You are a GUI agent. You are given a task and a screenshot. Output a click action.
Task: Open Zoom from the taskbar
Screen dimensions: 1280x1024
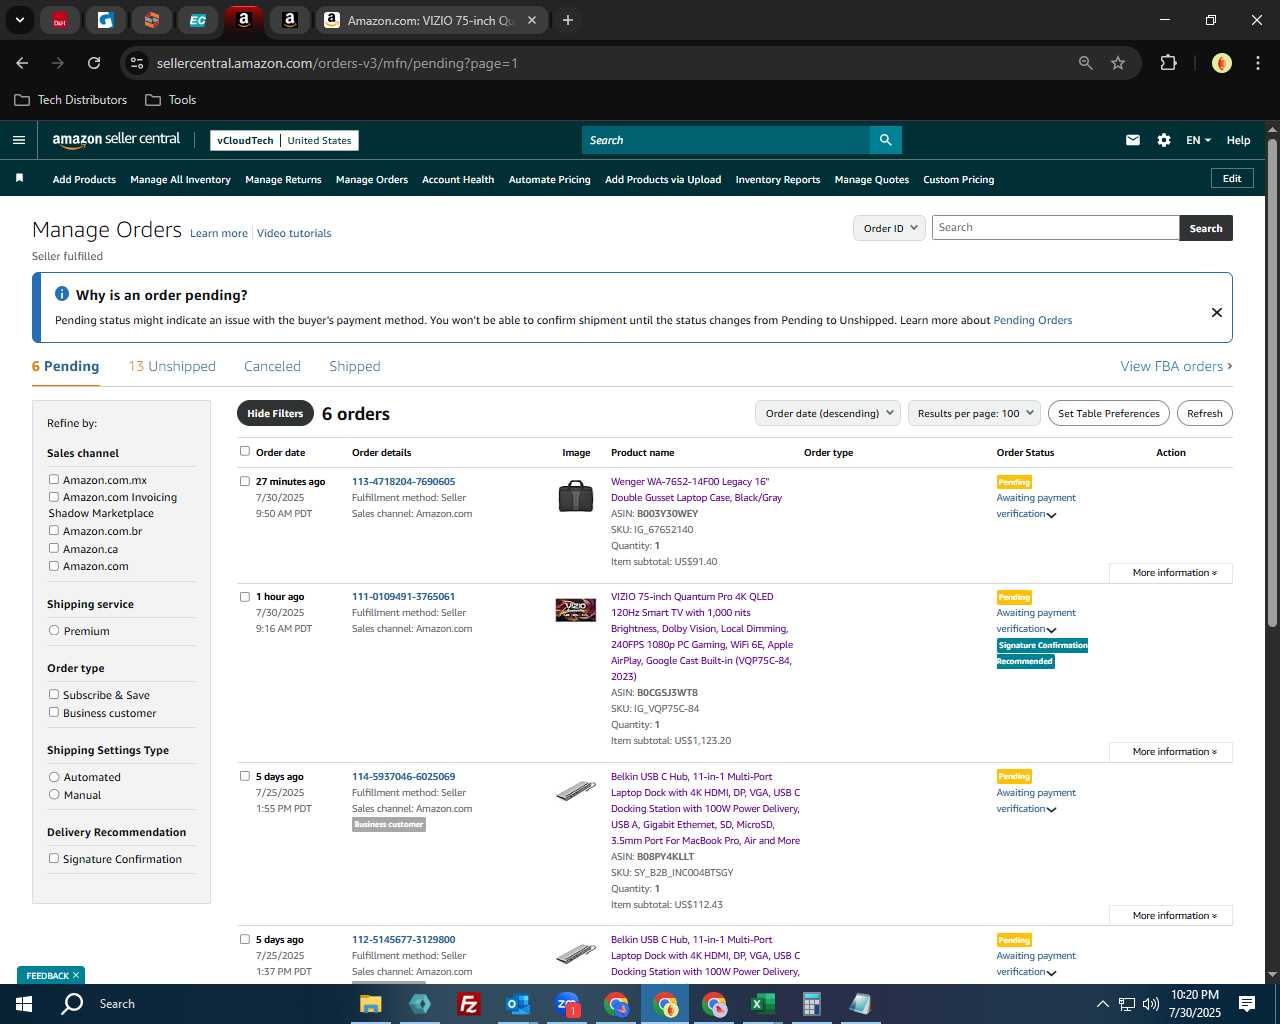pos(567,1004)
